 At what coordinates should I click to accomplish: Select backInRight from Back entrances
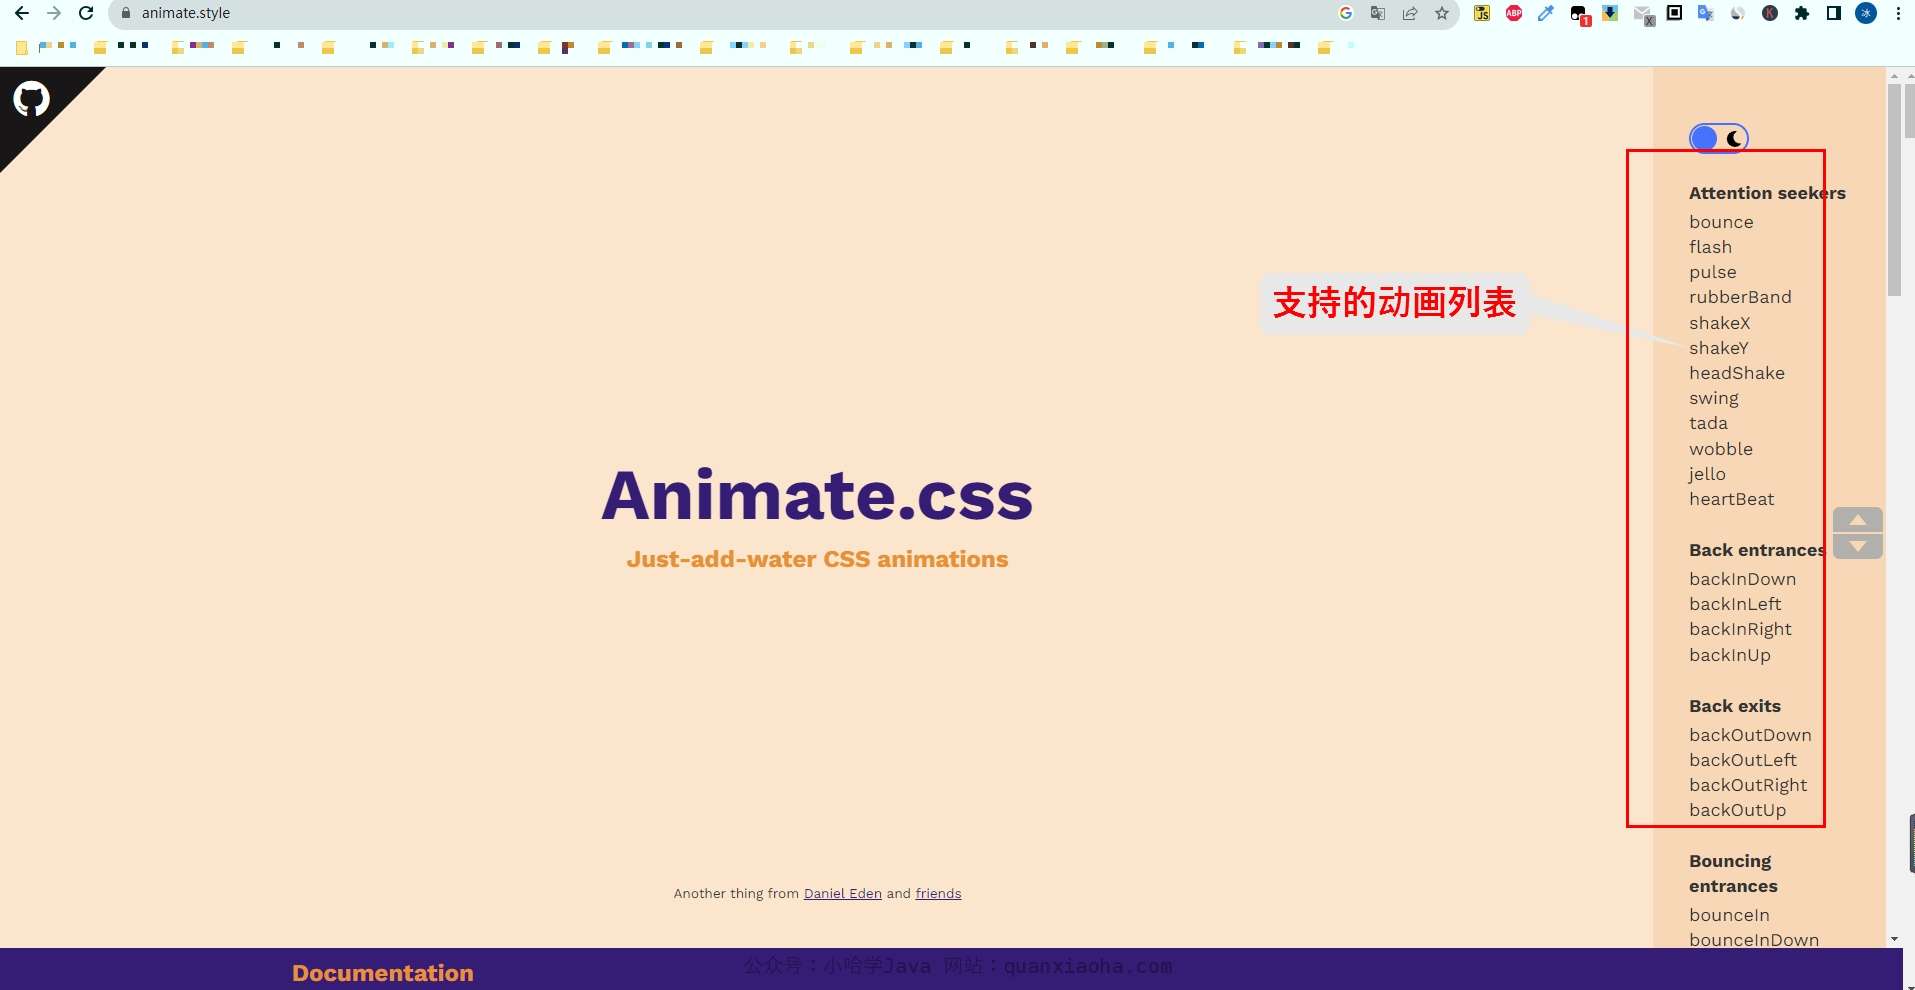point(1740,629)
